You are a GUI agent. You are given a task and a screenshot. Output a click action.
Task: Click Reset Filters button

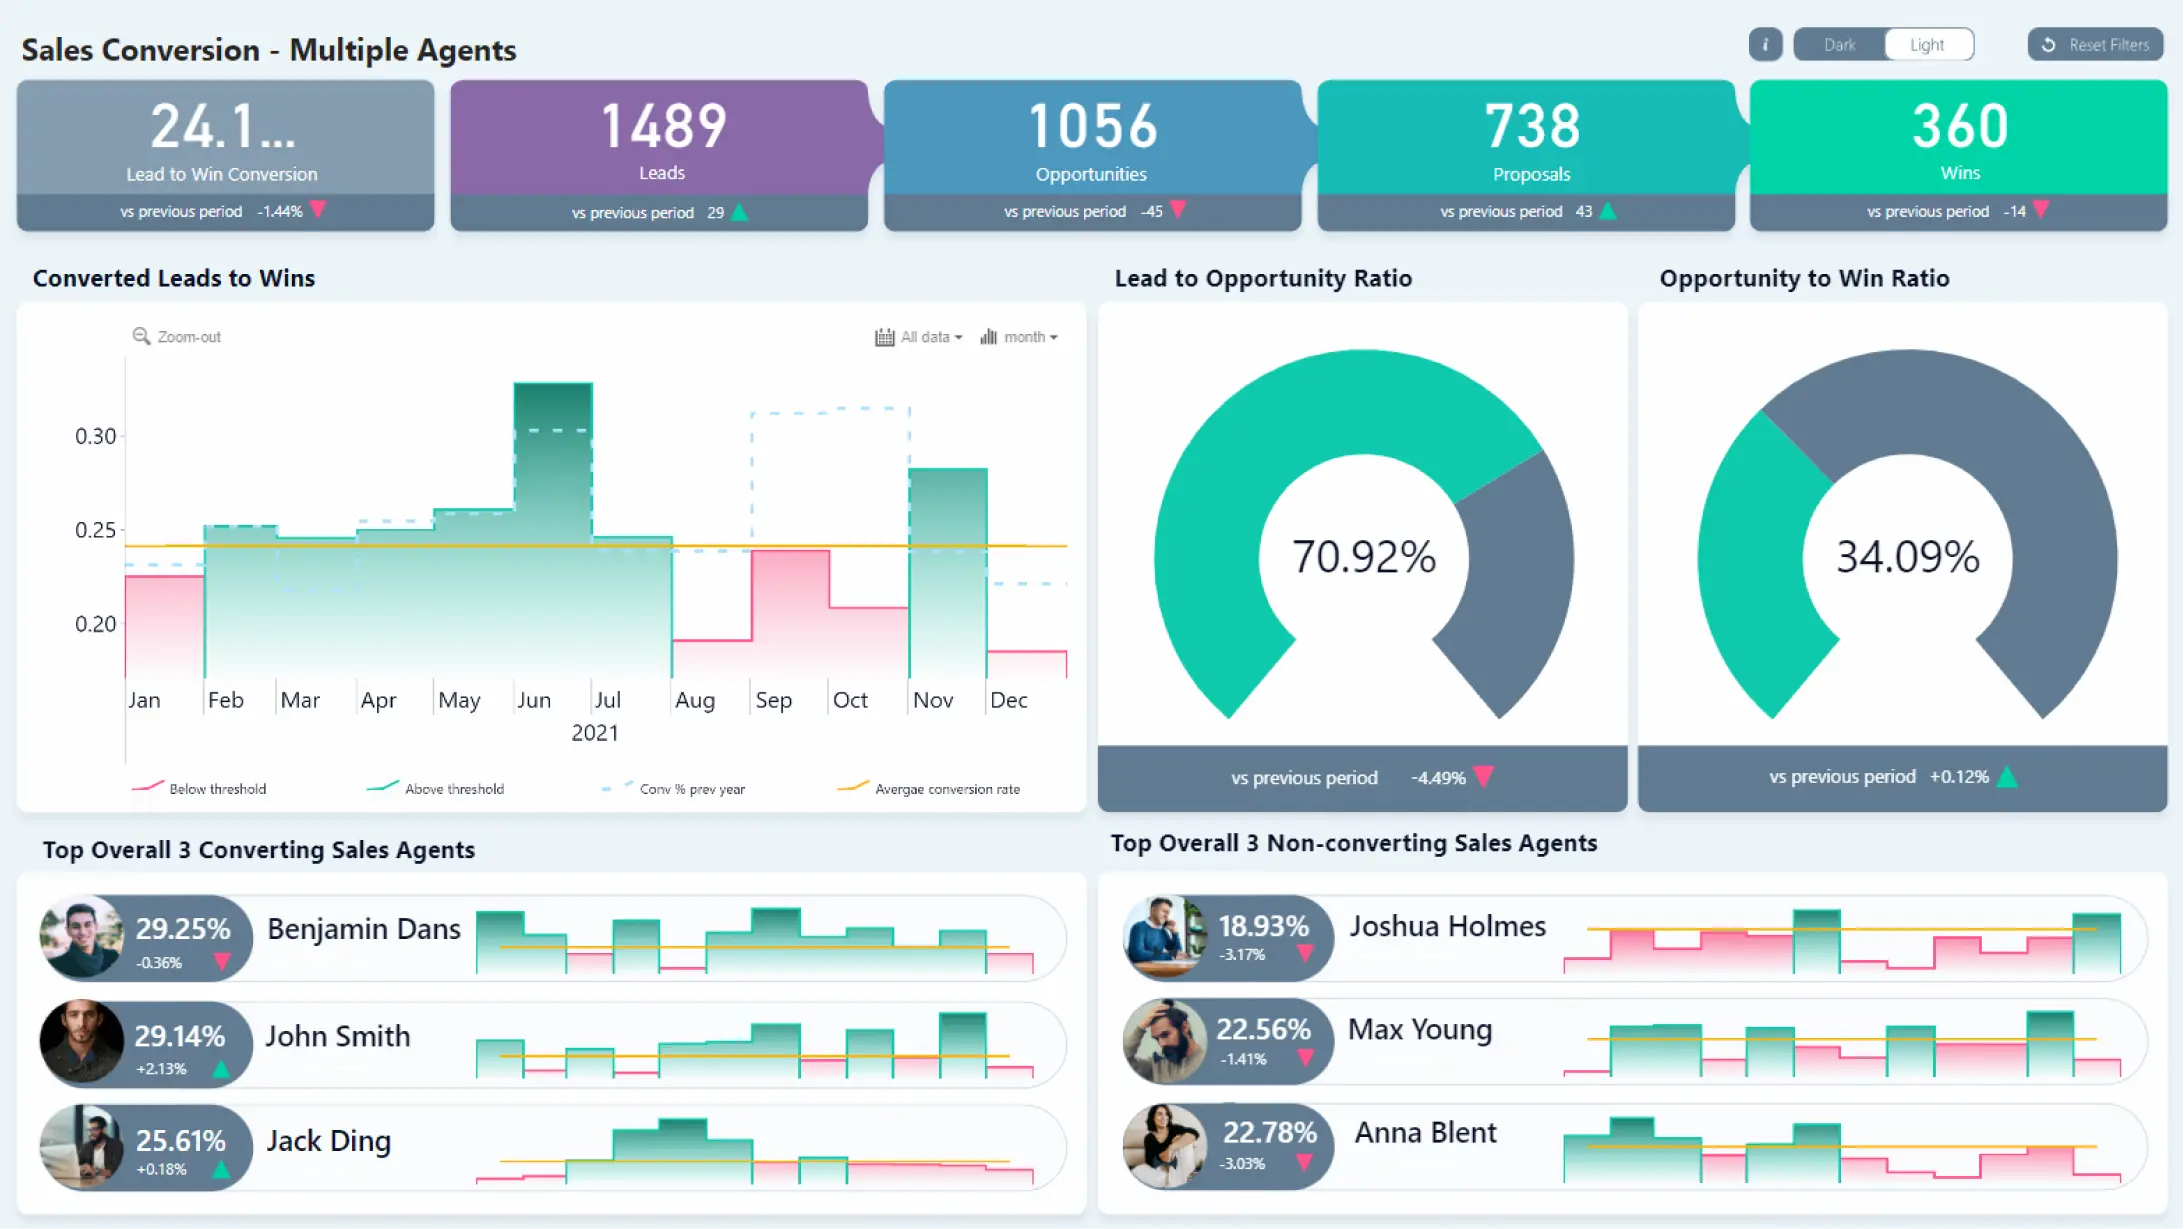[2097, 44]
